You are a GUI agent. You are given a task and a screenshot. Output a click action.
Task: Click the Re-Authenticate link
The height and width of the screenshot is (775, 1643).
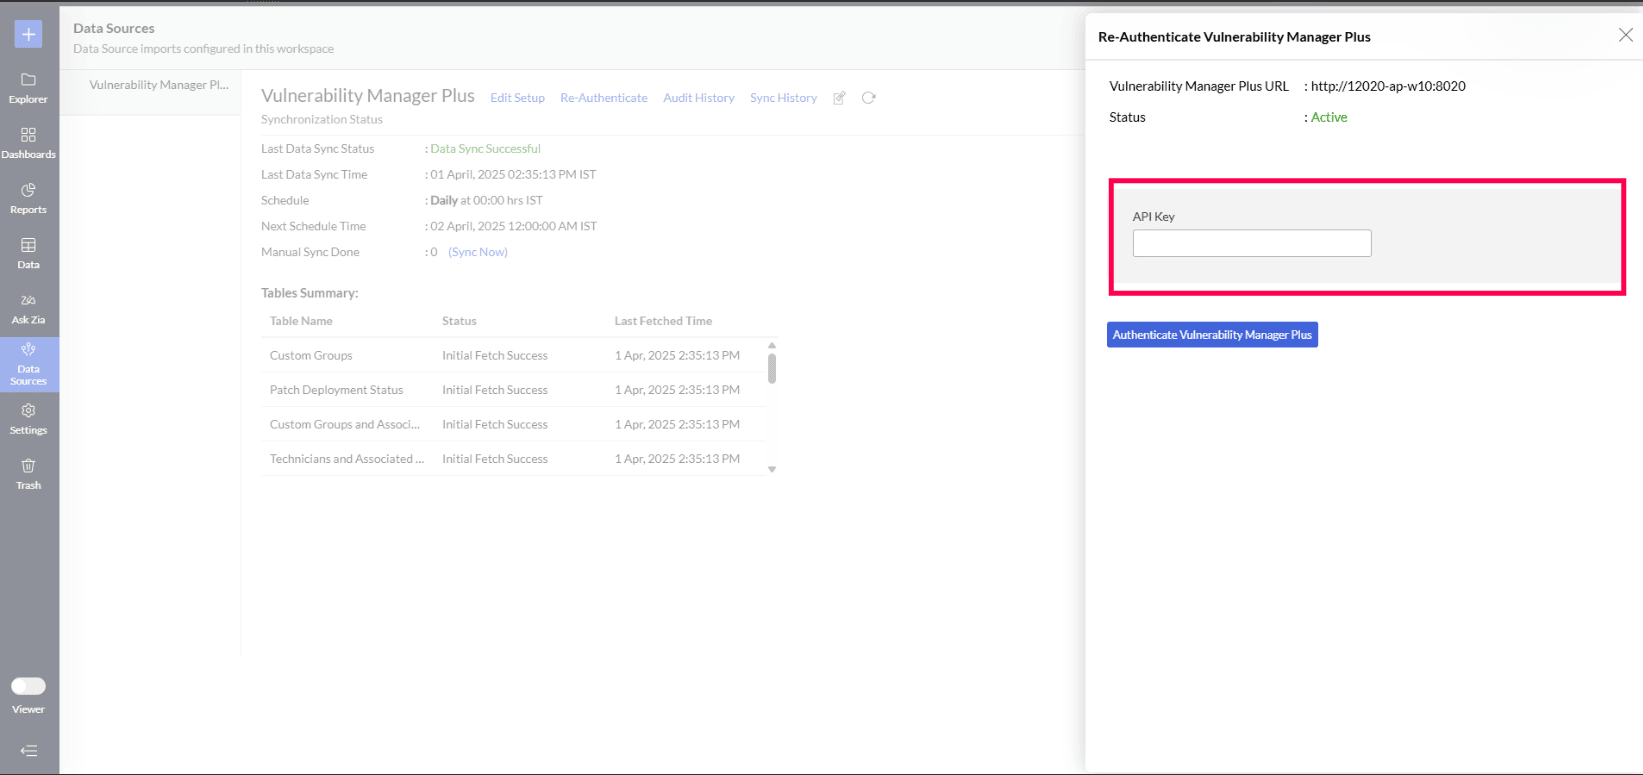point(604,98)
